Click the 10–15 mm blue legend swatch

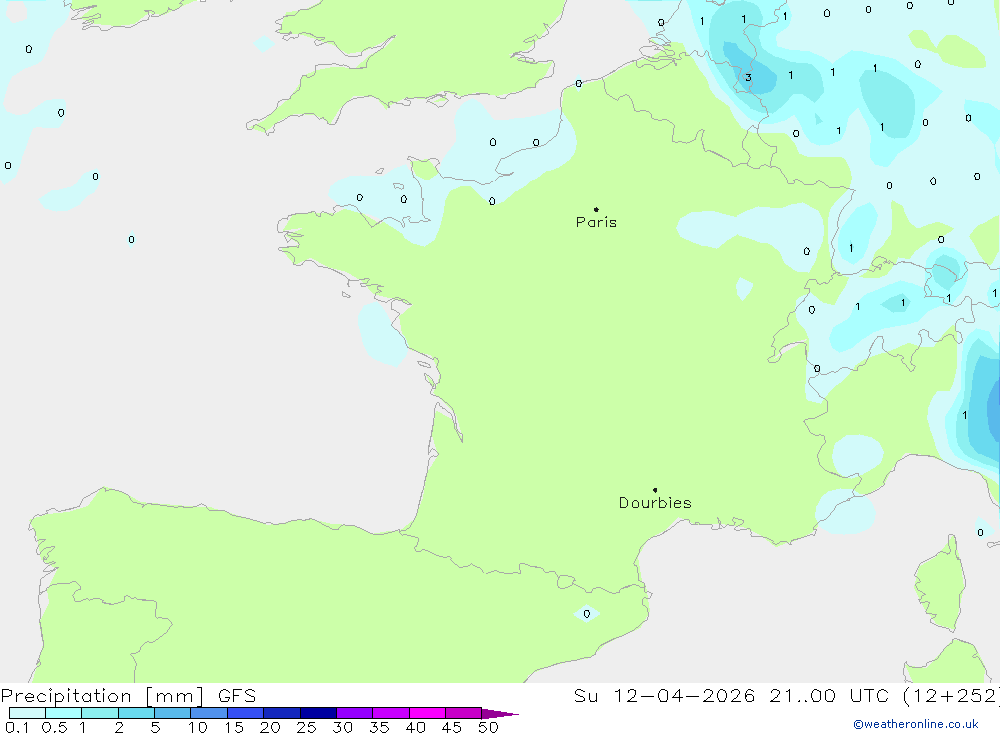209,713
